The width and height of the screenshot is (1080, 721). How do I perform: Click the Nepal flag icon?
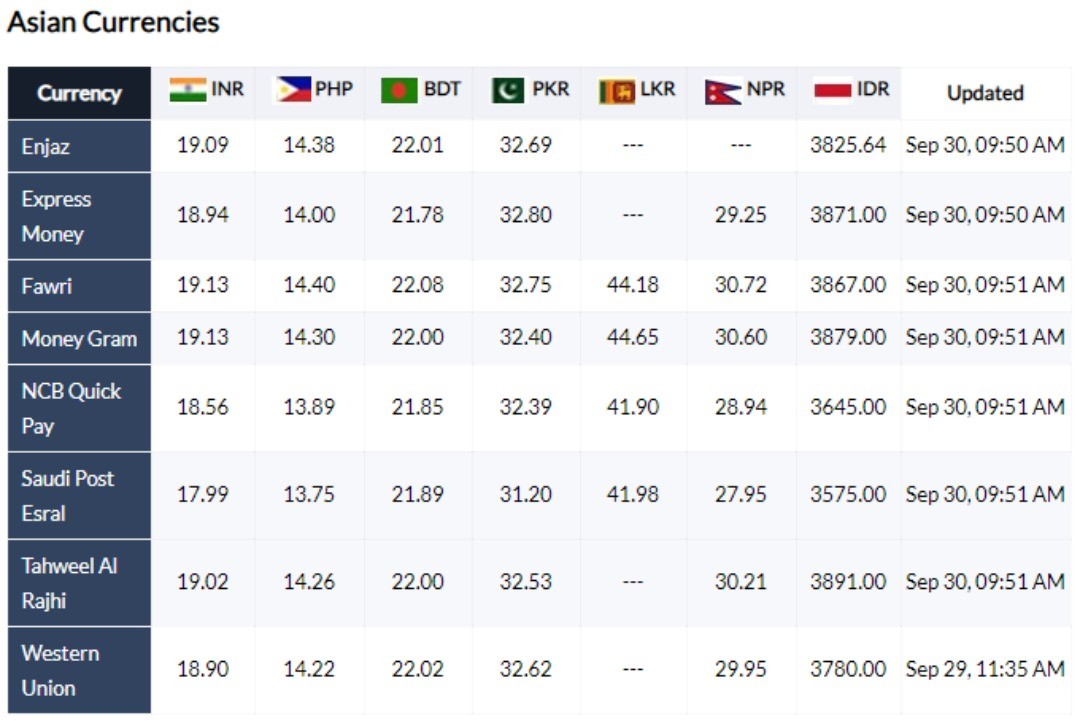coord(723,92)
